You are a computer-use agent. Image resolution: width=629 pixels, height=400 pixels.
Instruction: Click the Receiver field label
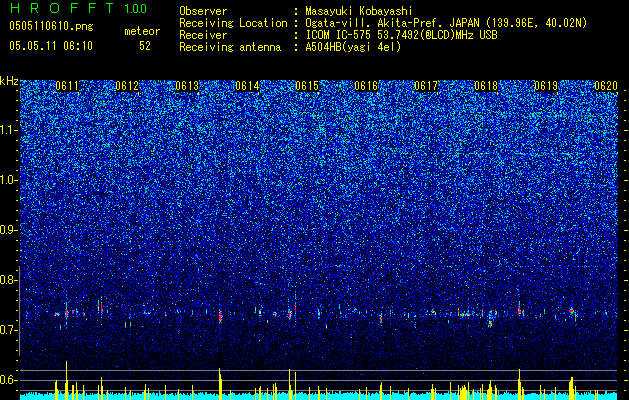click(203, 35)
